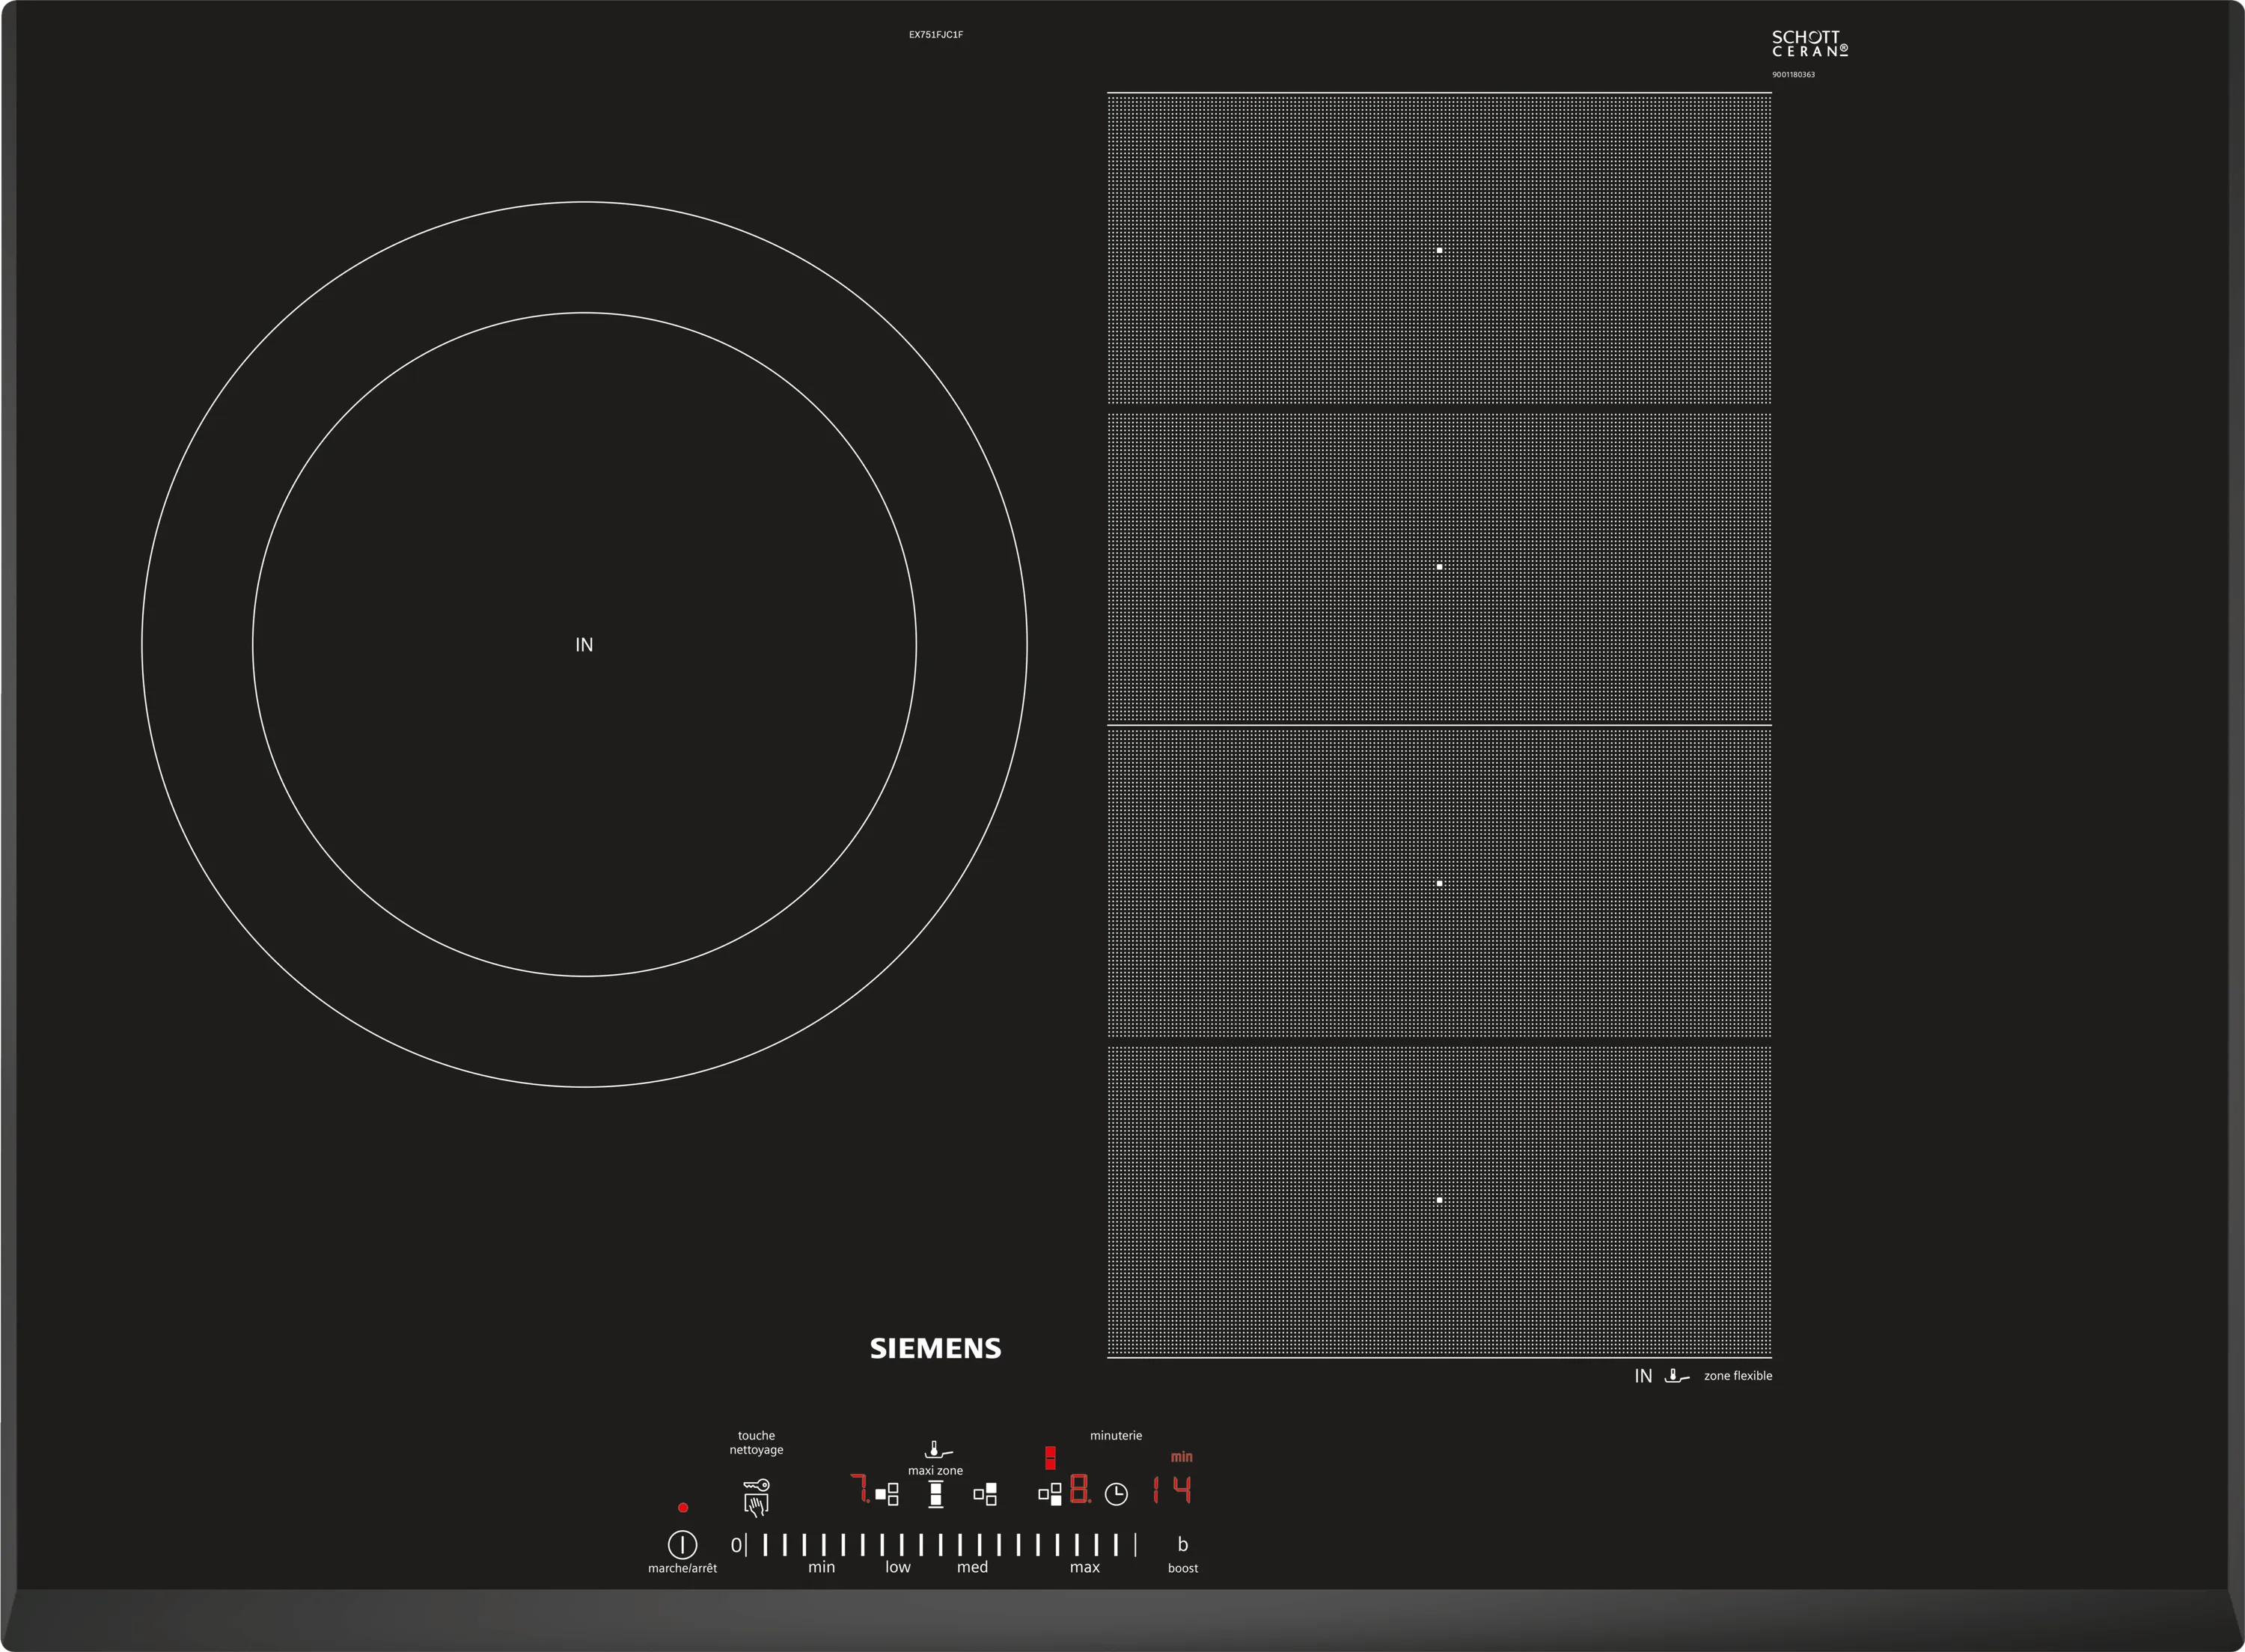Click the IN marking in the round zone

[584, 645]
